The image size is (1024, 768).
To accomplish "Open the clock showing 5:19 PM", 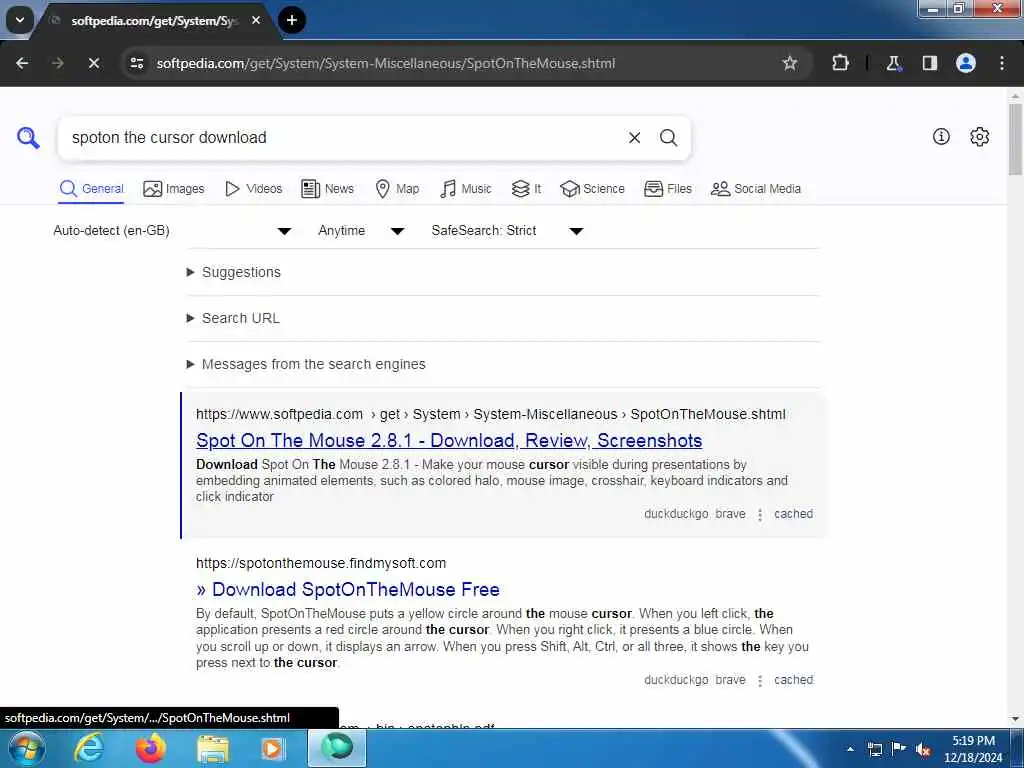I will (x=972, y=749).
